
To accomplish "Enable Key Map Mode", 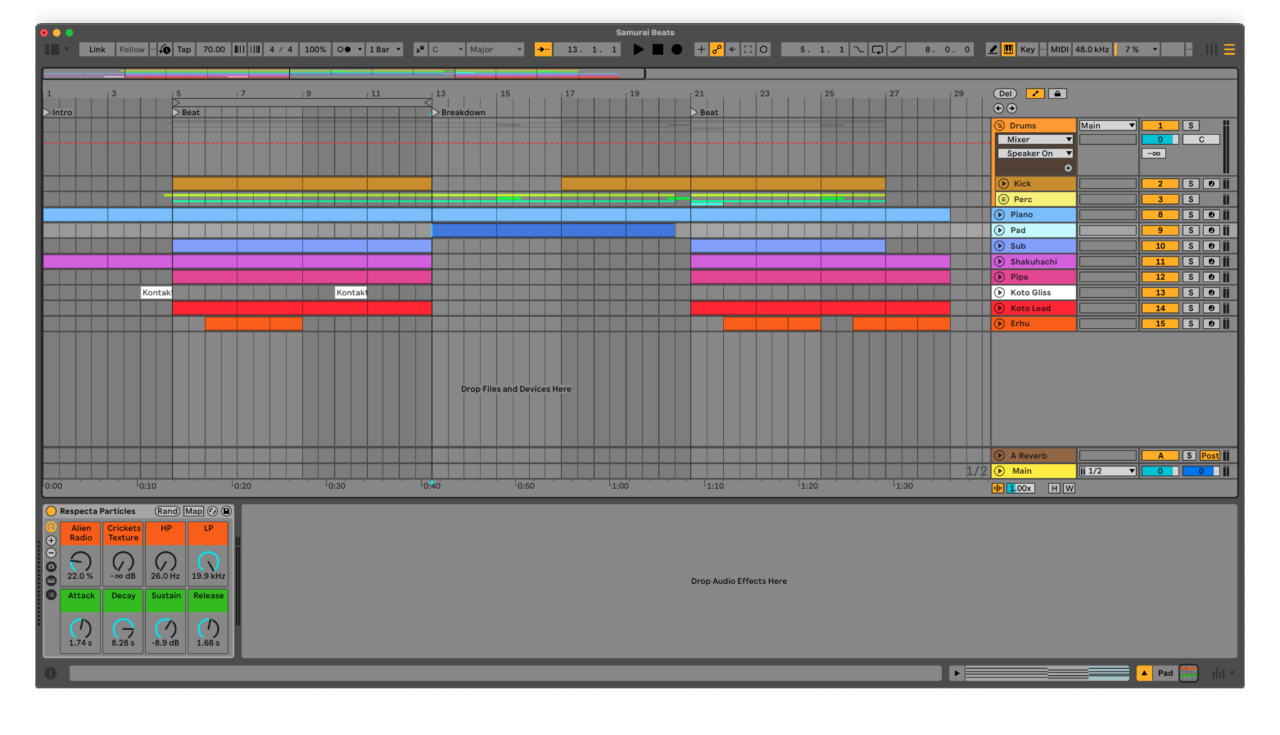I will tap(1028, 49).
